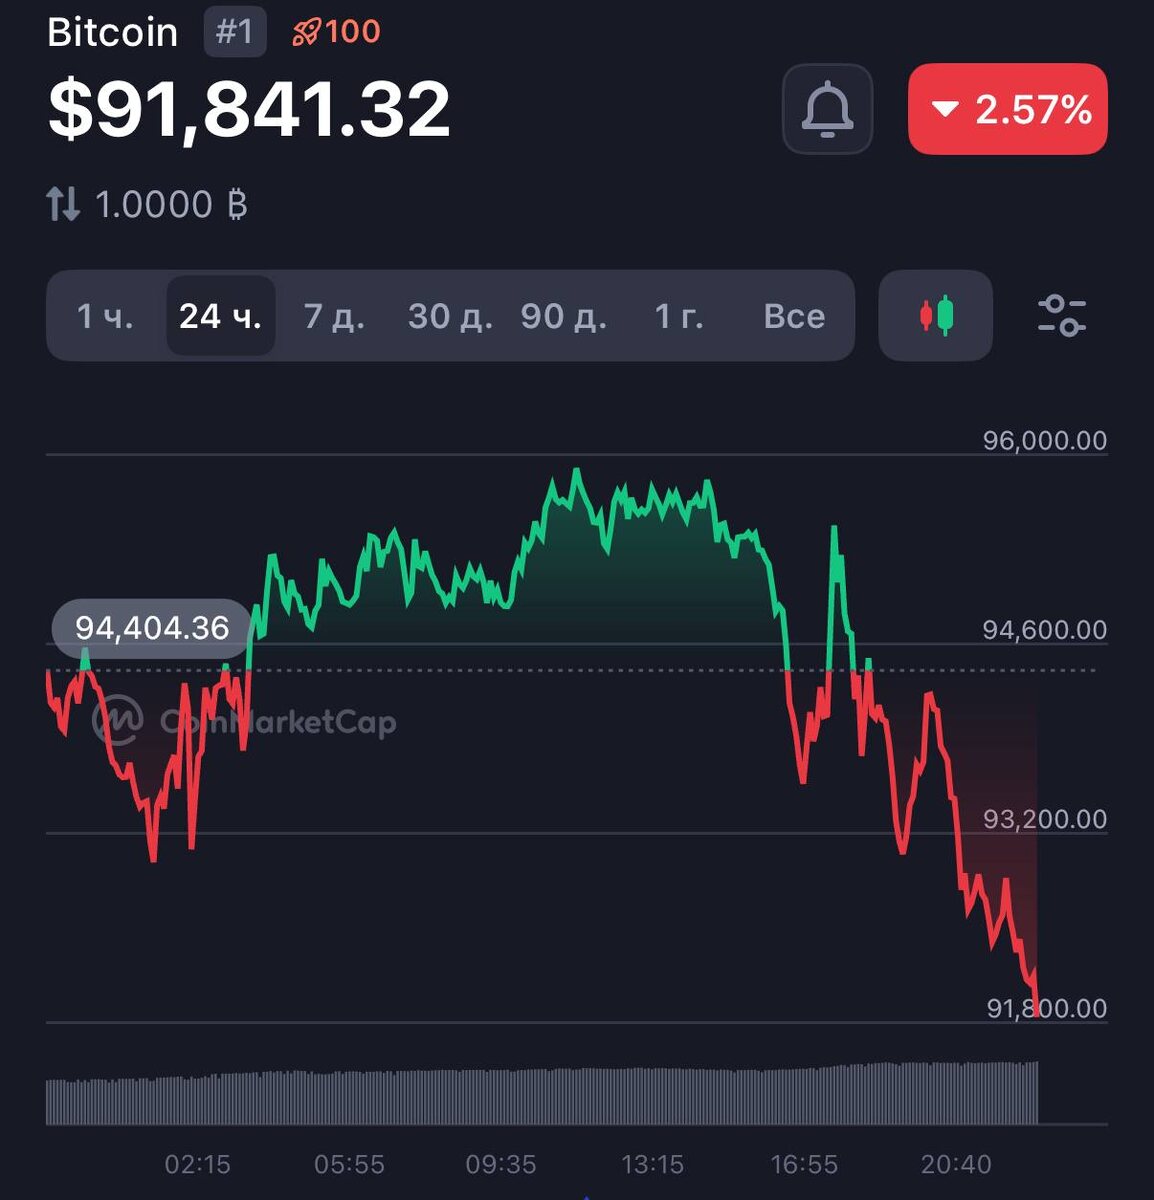Toggle candlestick chart view

pos(936,316)
